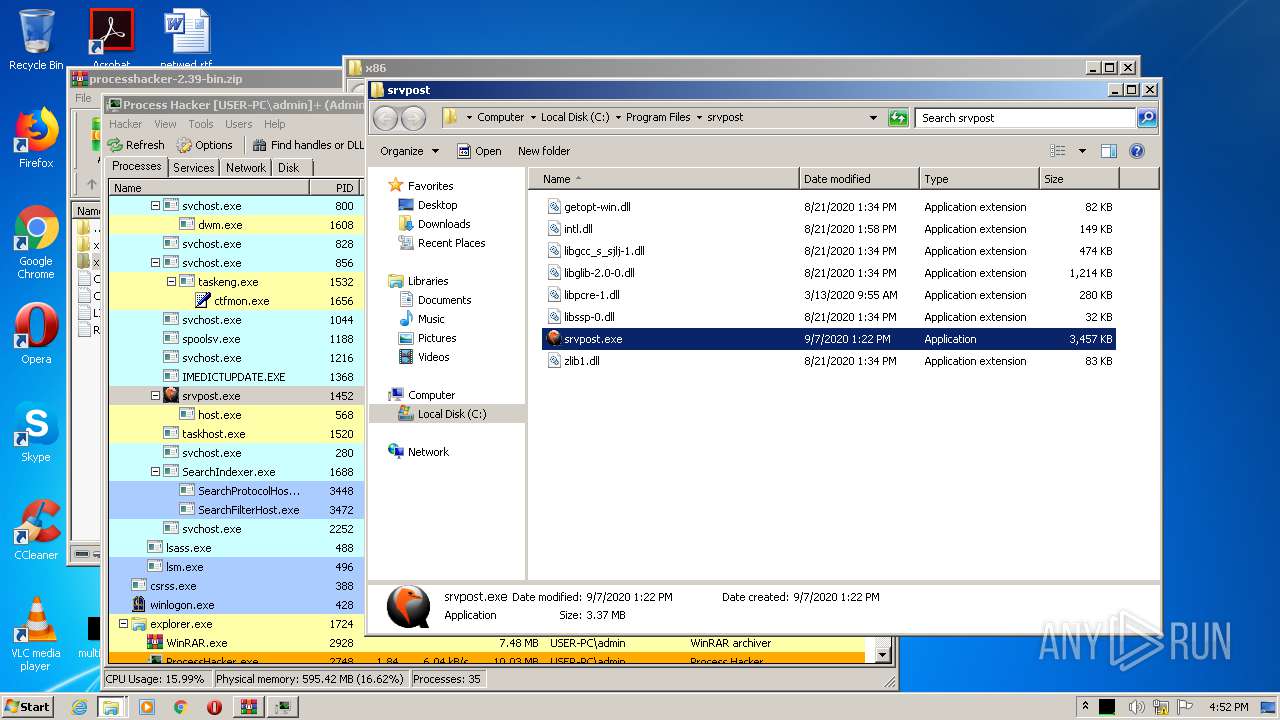Sort files by Size column

click(1079, 179)
